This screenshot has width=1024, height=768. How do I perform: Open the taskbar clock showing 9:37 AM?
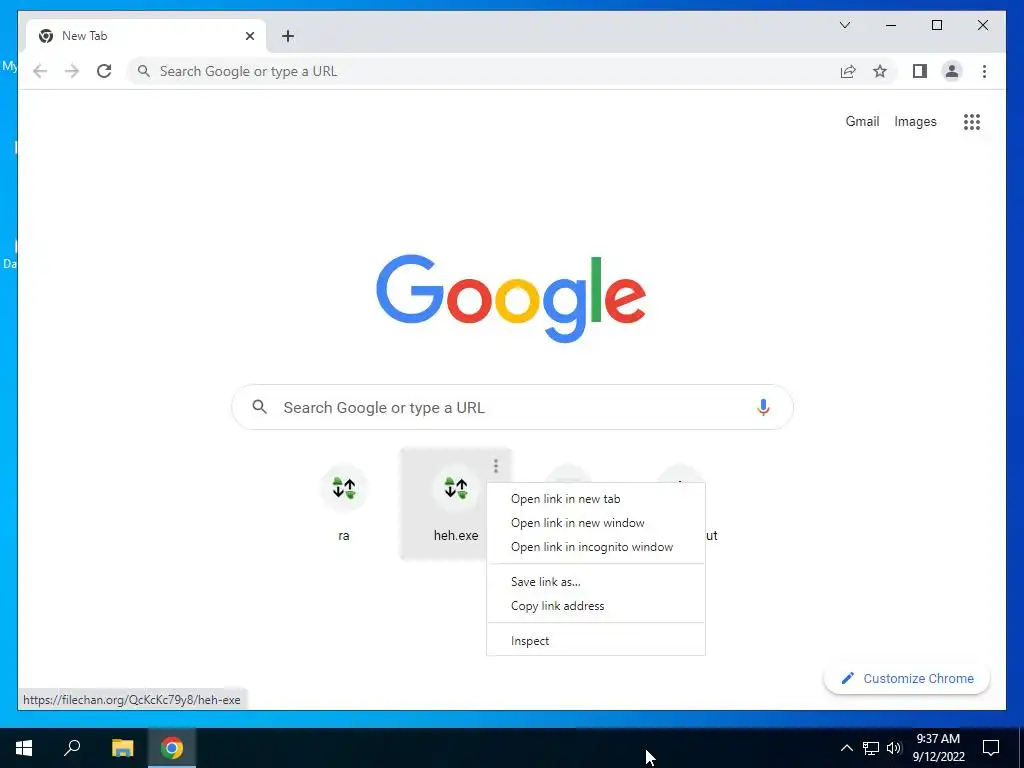[x=938, y=748]
